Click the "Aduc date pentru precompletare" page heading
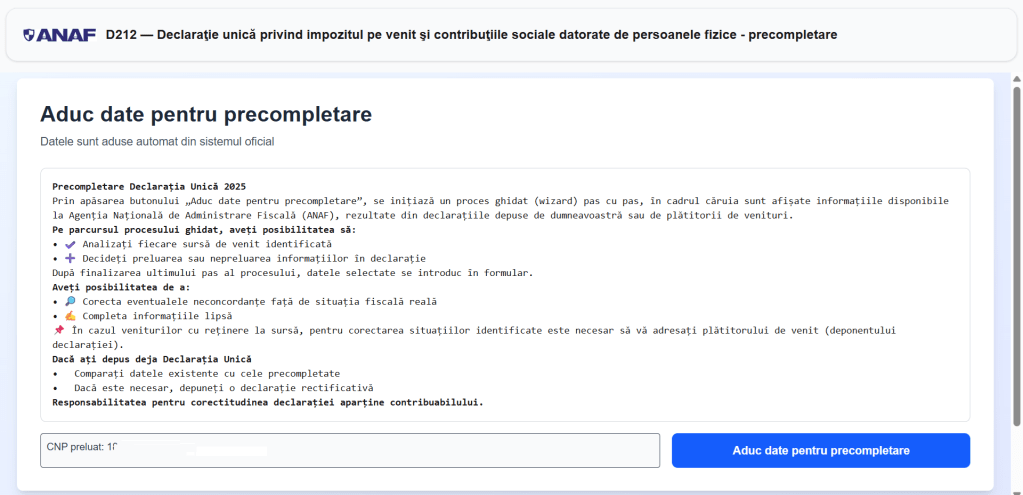Image resolution: width=1023 pixels, height=495 pixels. point(206,114)
